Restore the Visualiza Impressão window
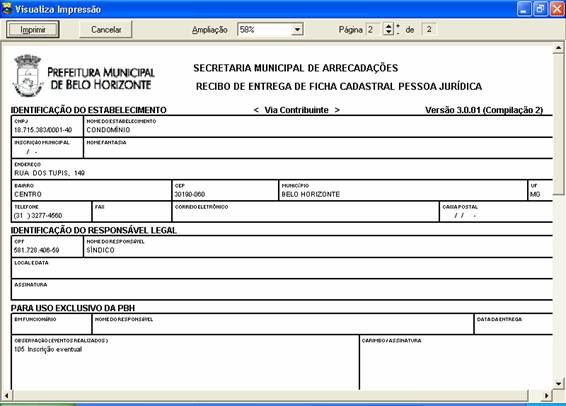Image resolution: width=566 pixels, height=406 pixels. (x=540, y=9)
